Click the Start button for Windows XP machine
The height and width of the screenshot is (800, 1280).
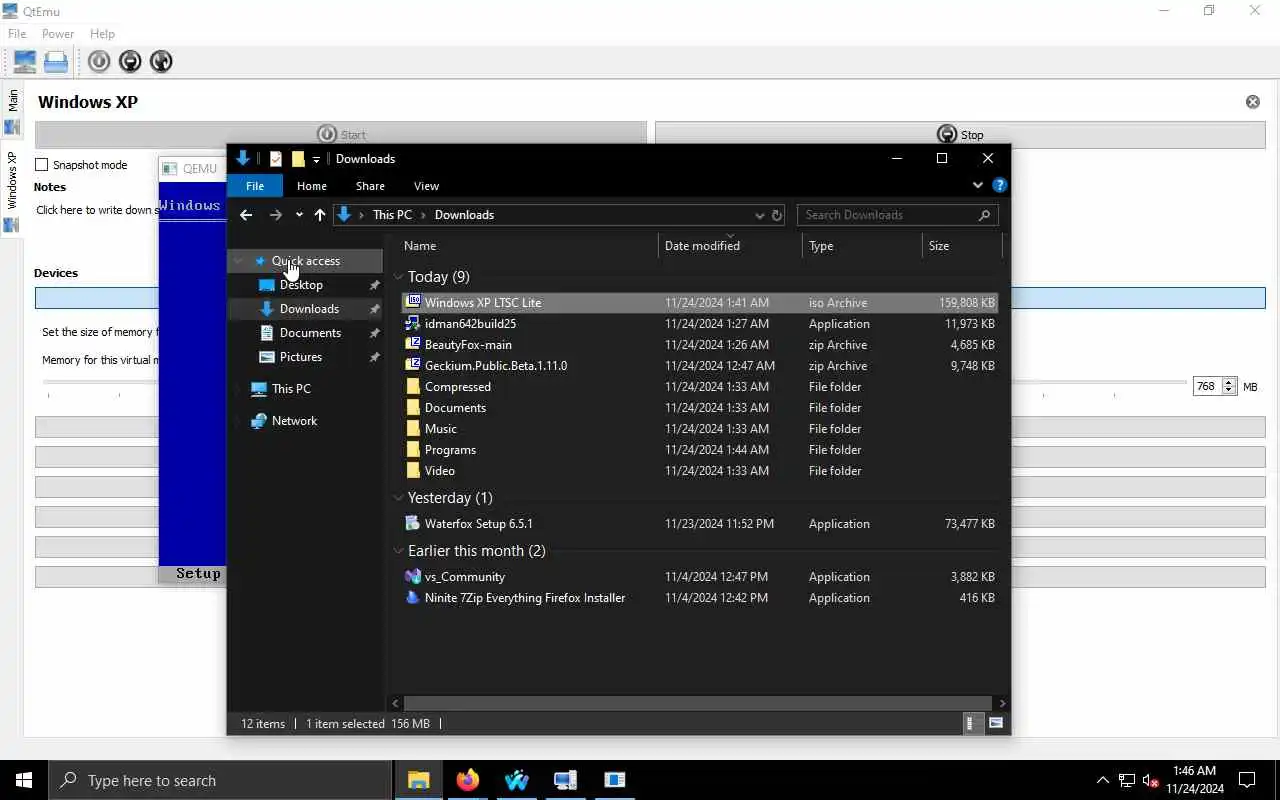click(x=341, y=134)
